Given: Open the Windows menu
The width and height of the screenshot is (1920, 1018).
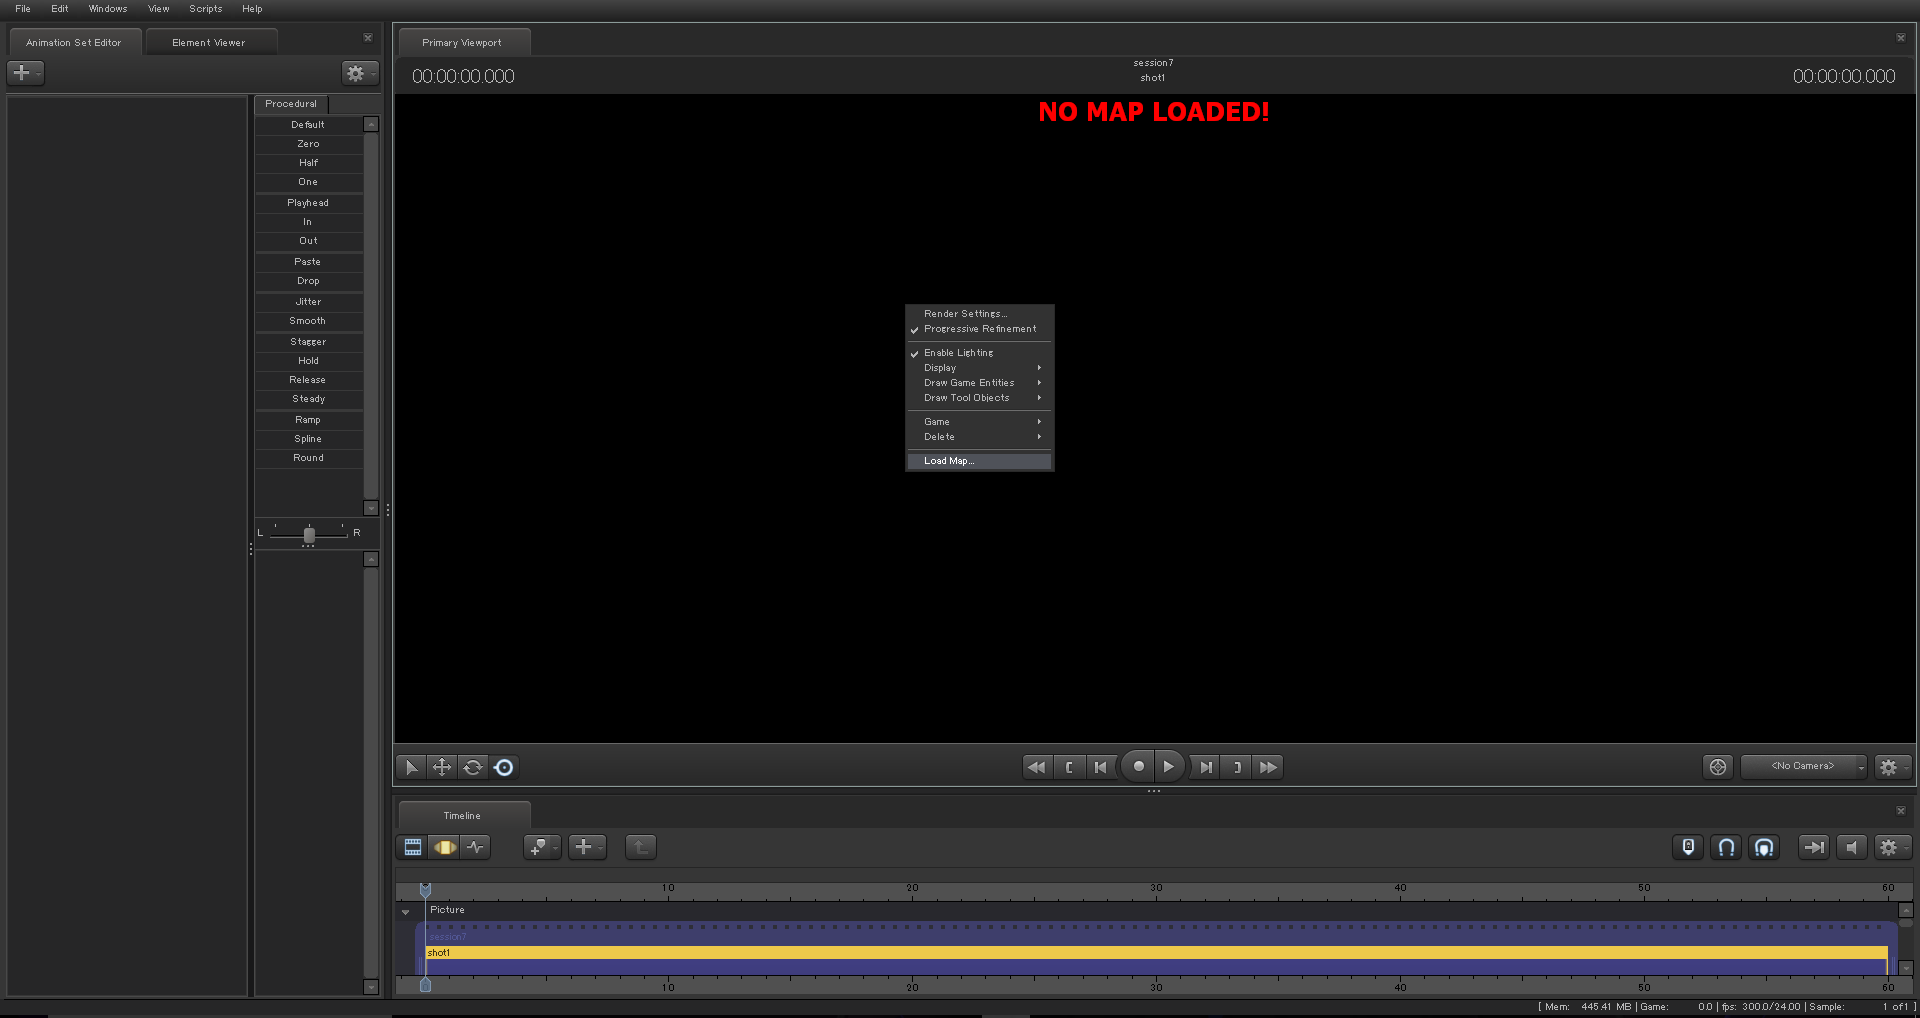Looking at the screenshot, I should tap(108, 9).
